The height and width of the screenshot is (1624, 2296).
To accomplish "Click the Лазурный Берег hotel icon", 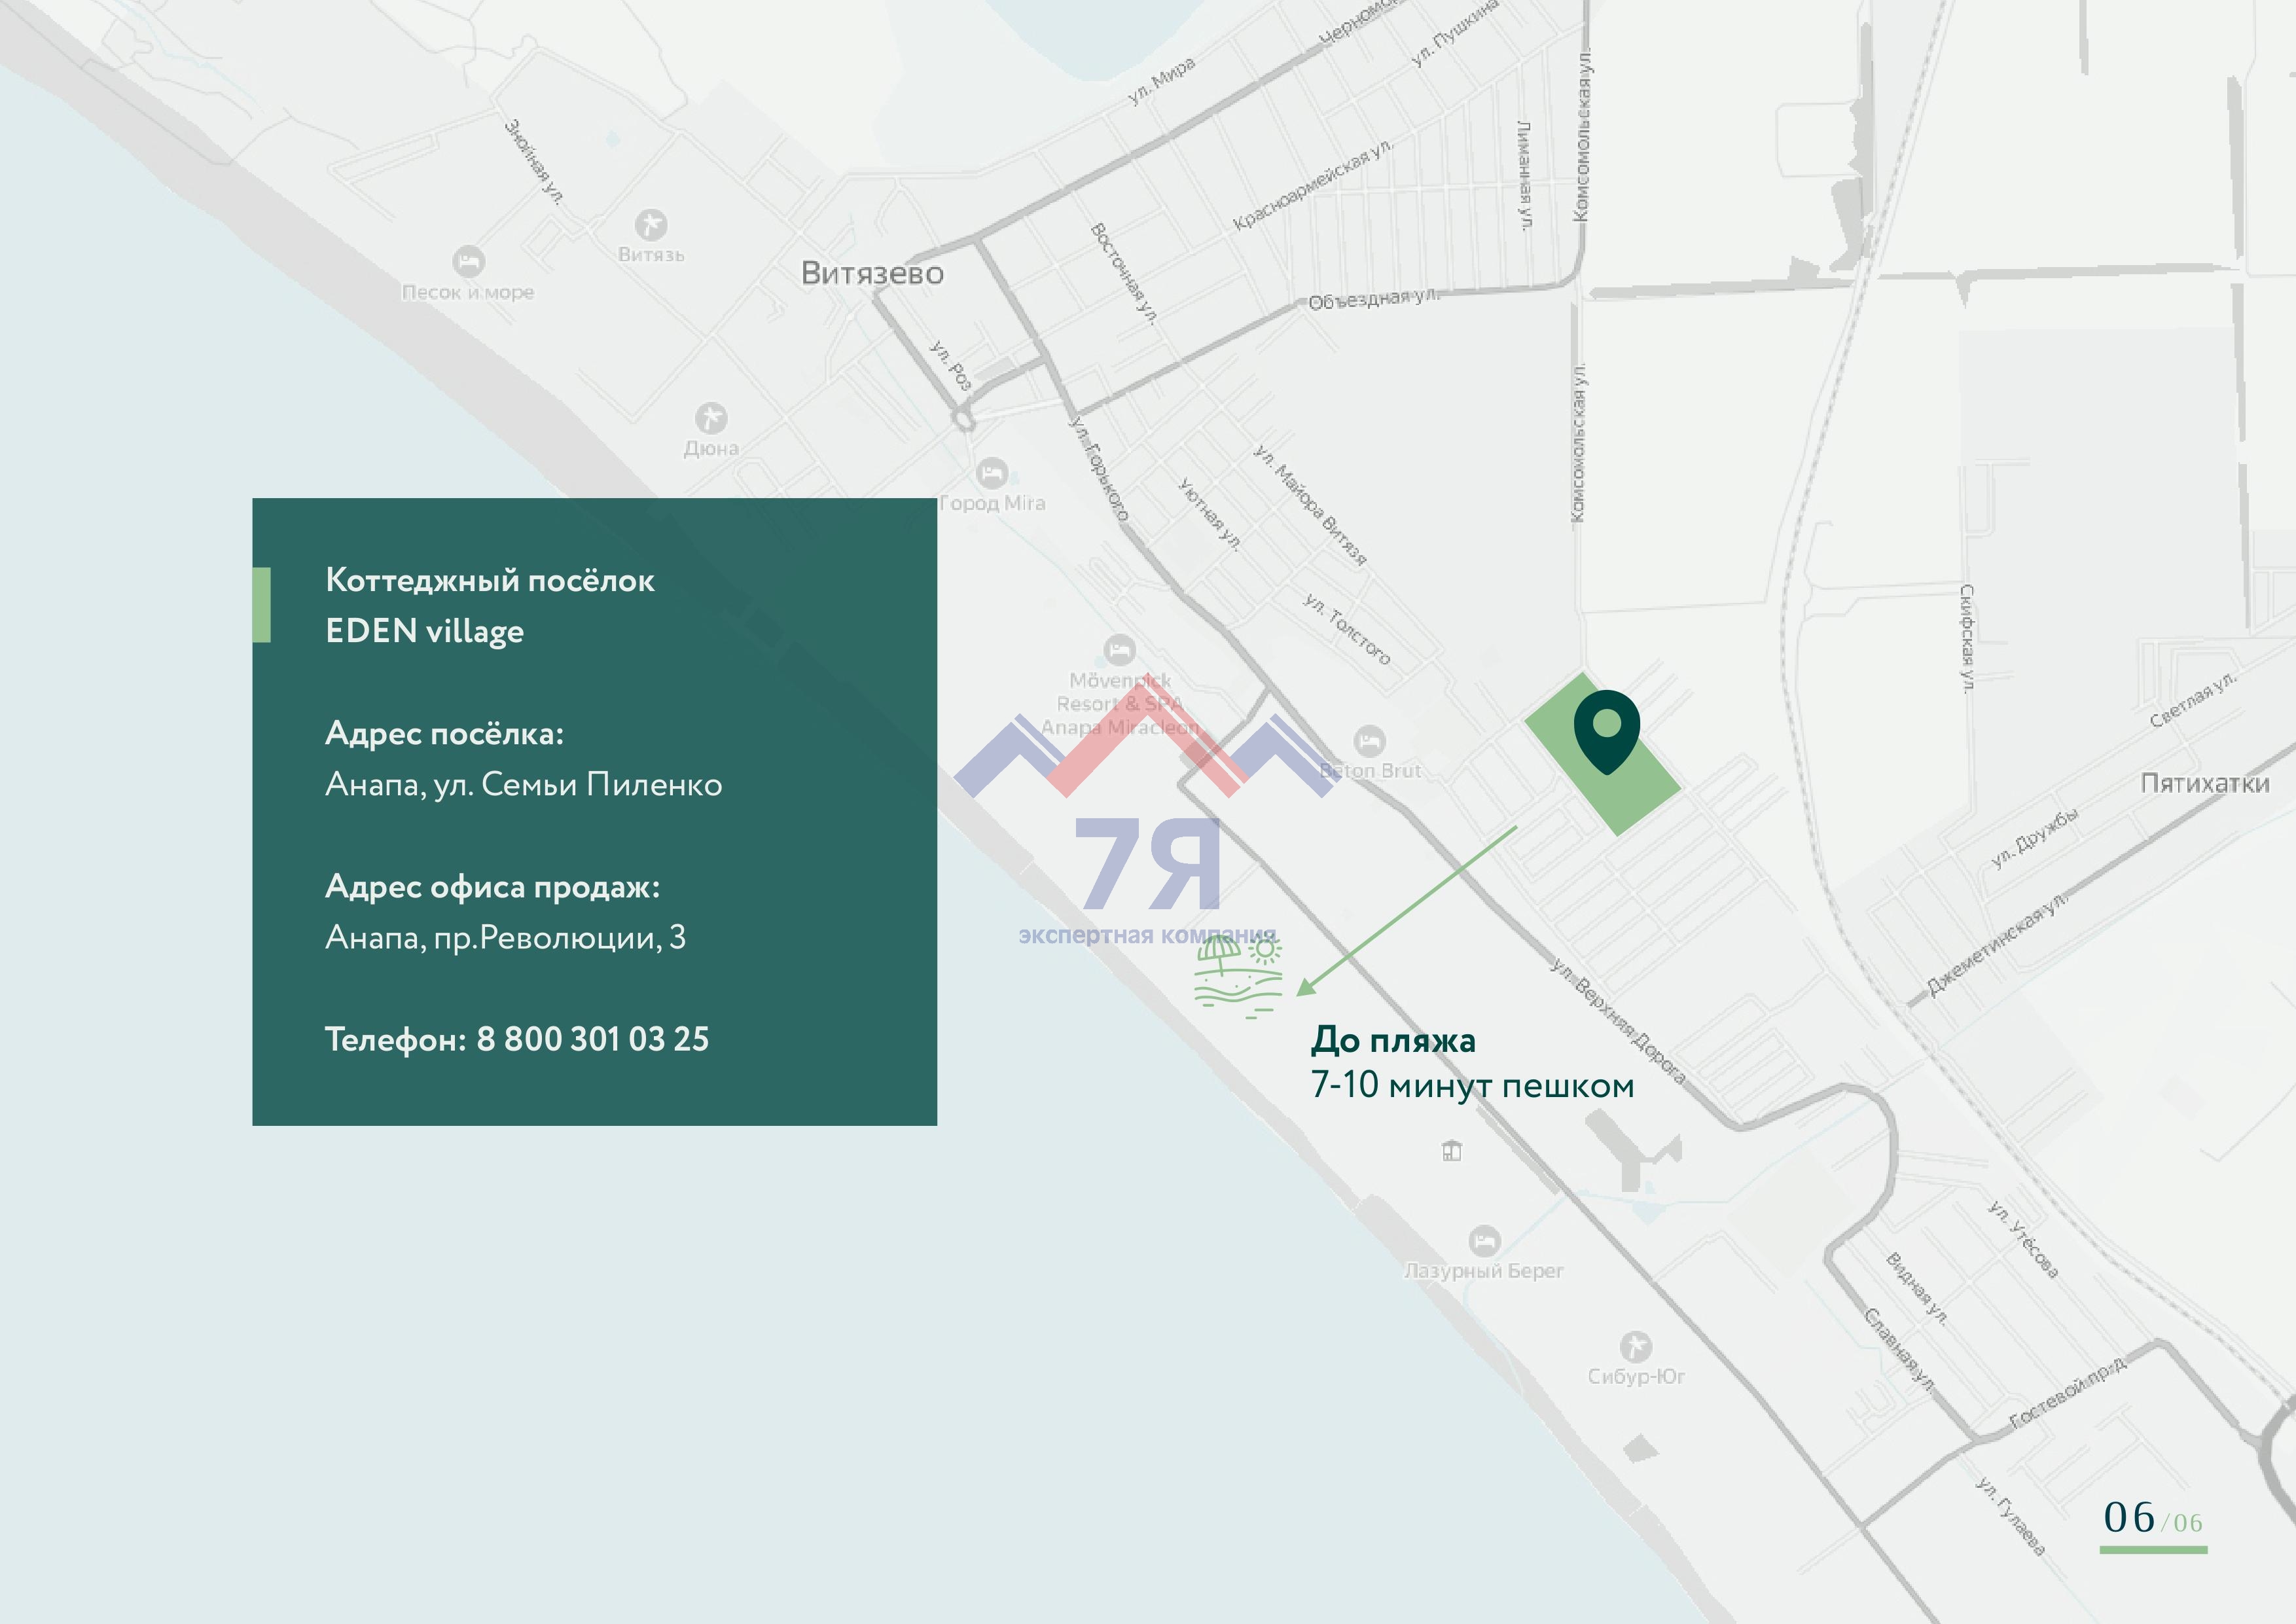I will coord(1484,1241).
